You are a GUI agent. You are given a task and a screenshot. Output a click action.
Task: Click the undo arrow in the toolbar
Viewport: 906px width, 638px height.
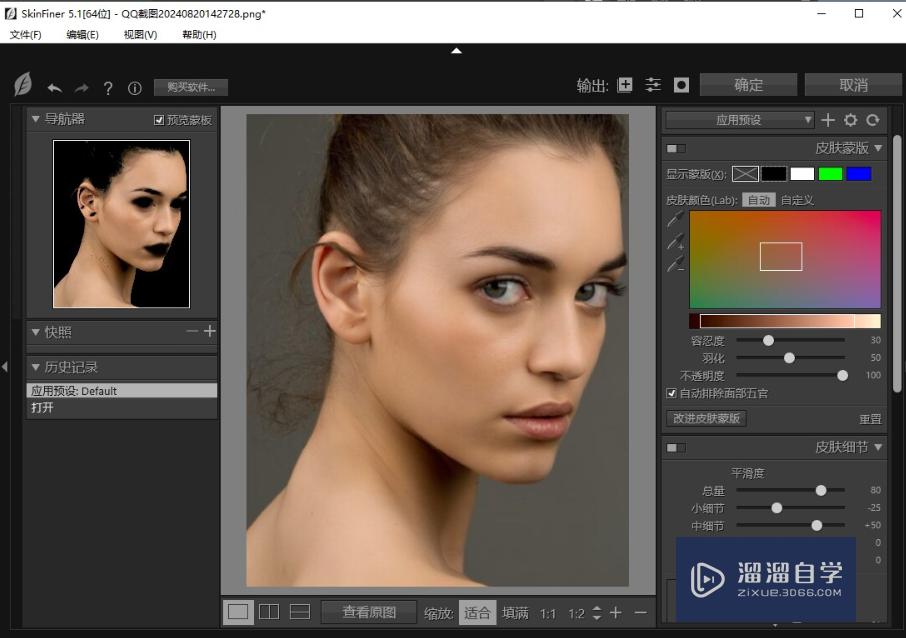click(x=54, y=88)
